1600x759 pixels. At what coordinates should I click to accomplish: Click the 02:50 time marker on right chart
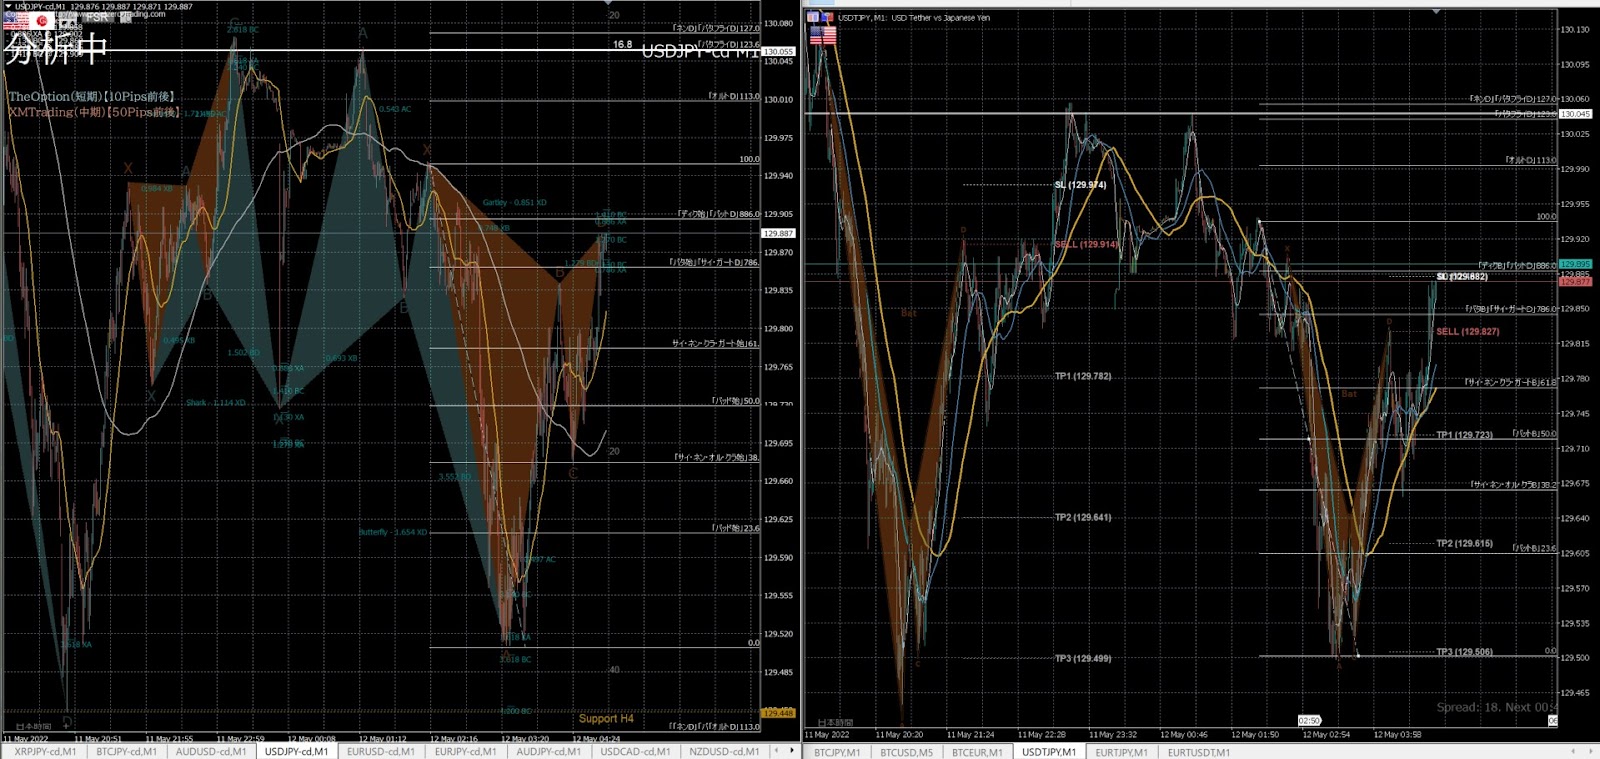point(1309,720)
